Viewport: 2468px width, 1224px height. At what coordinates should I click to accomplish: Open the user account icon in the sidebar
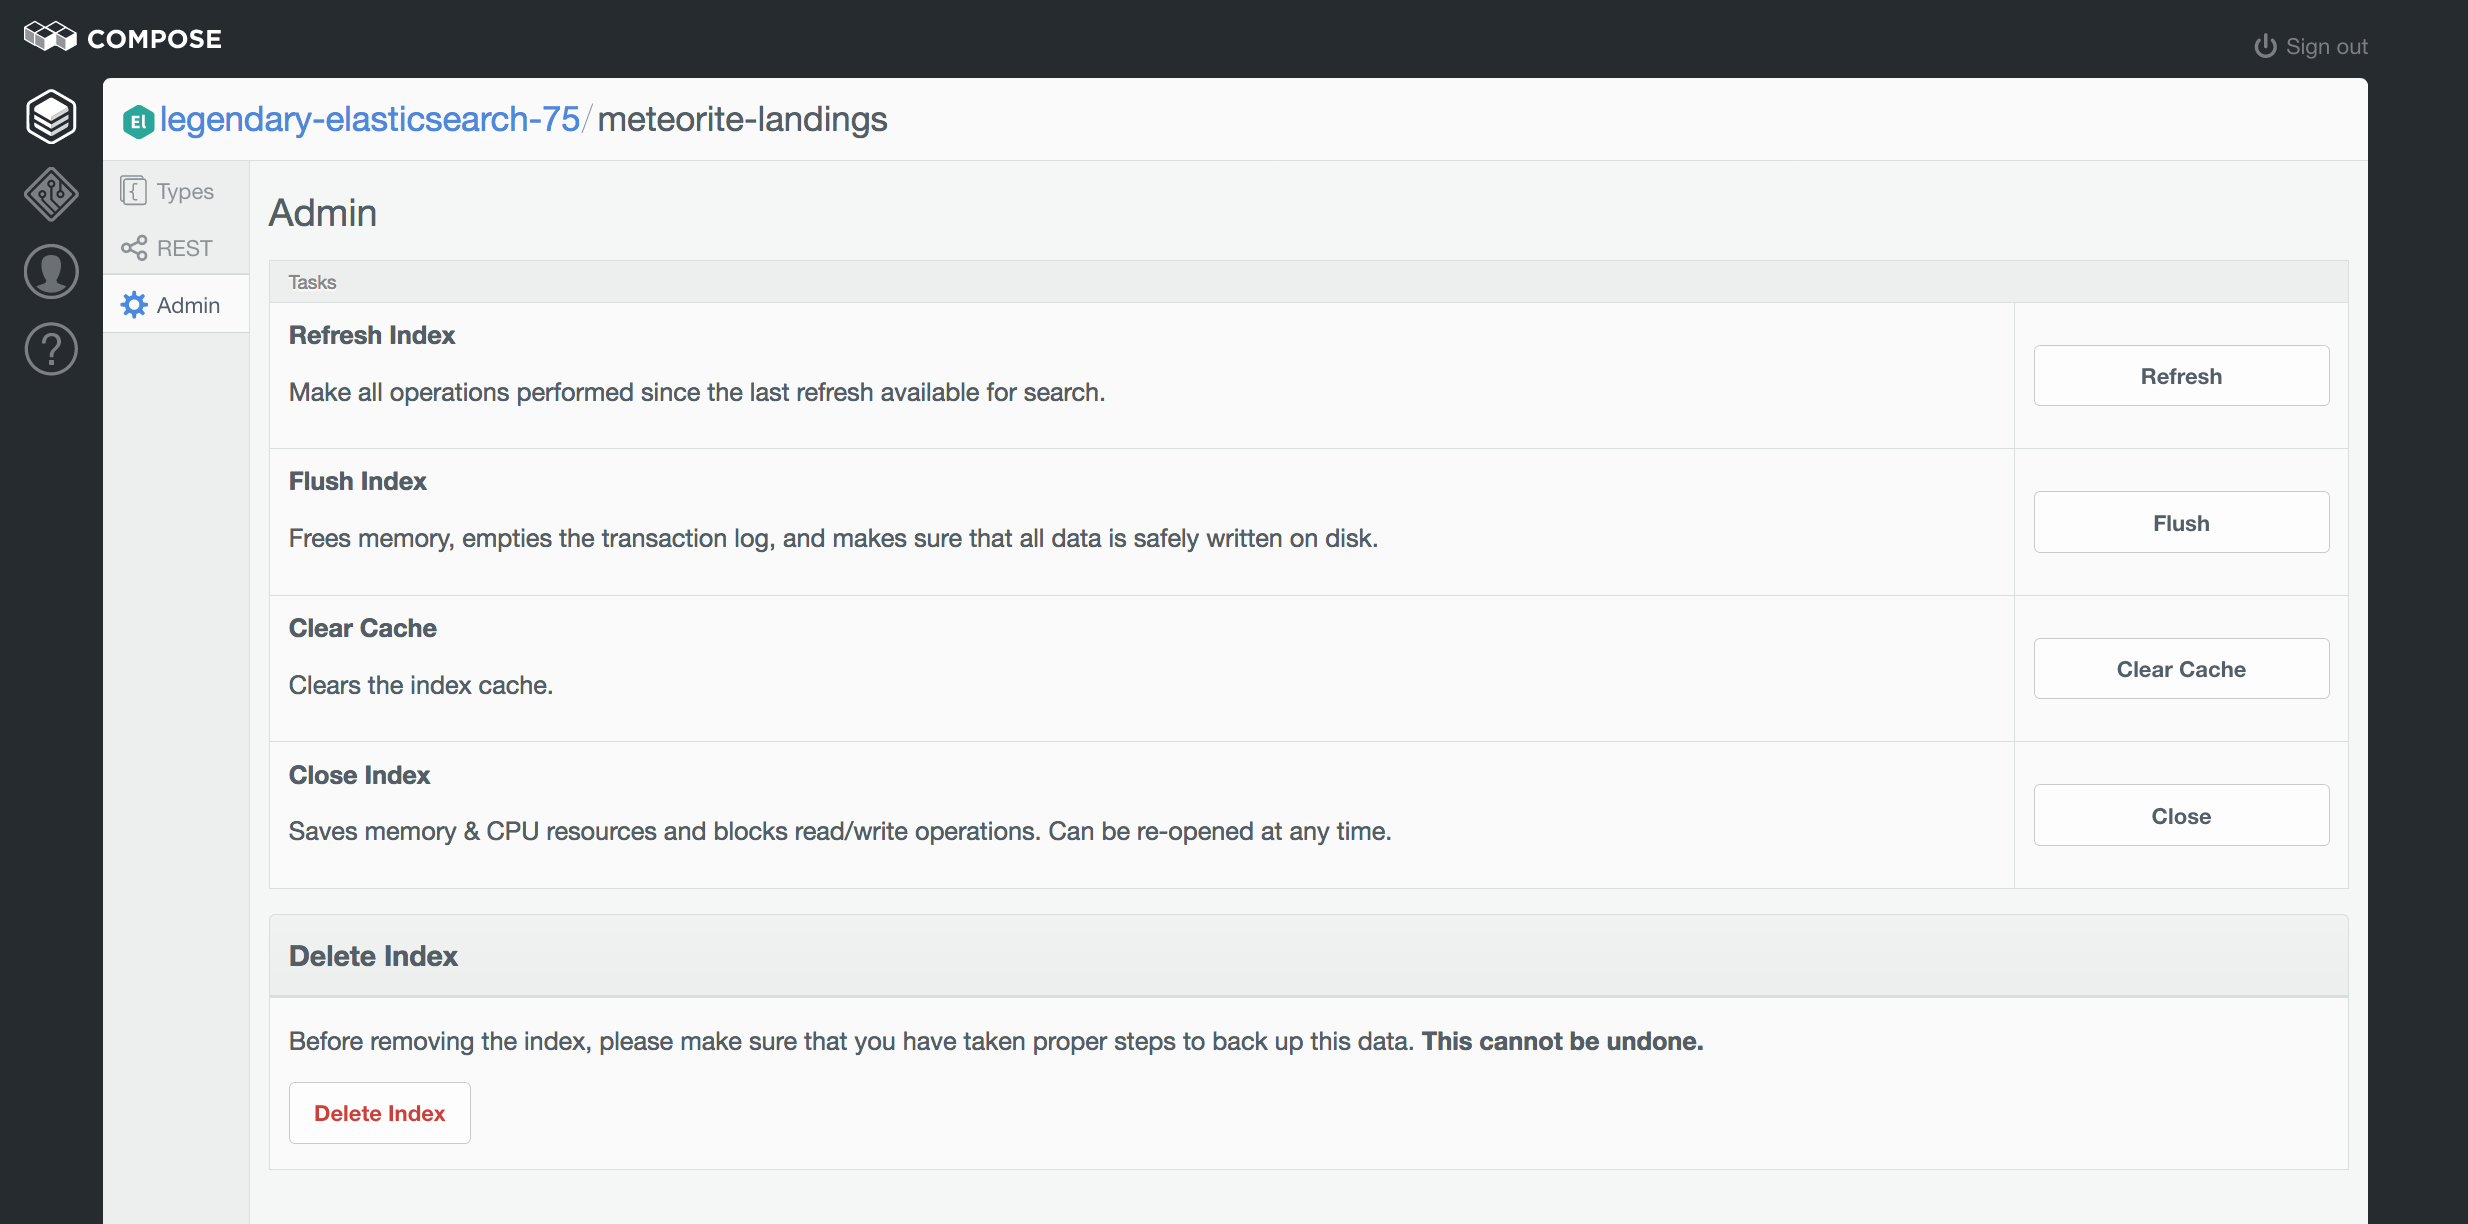pyautogui.click(x=51, y=272)
